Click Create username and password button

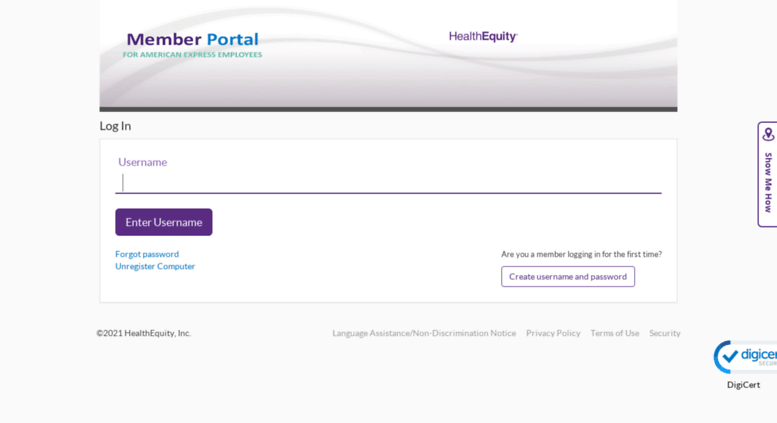tap(568, 276)
